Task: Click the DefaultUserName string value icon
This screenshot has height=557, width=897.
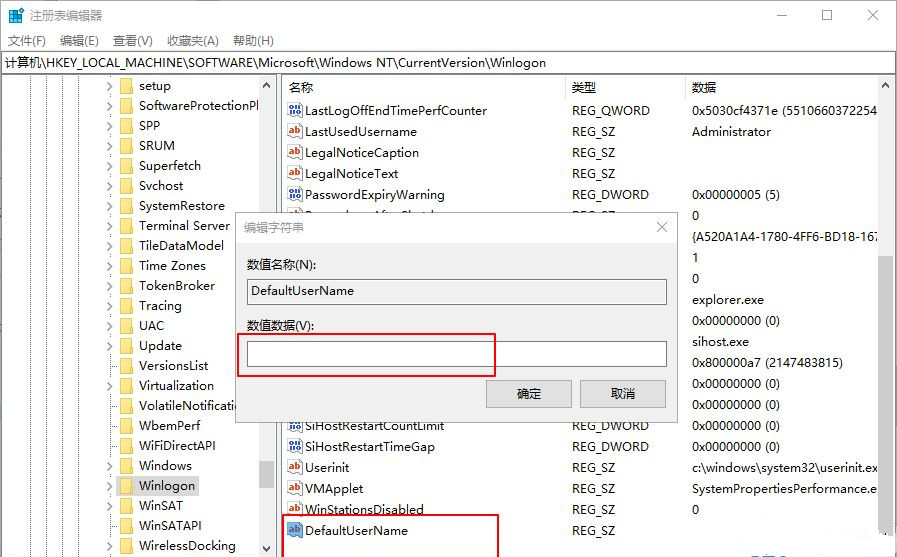Action: click(x=295, y=530)
